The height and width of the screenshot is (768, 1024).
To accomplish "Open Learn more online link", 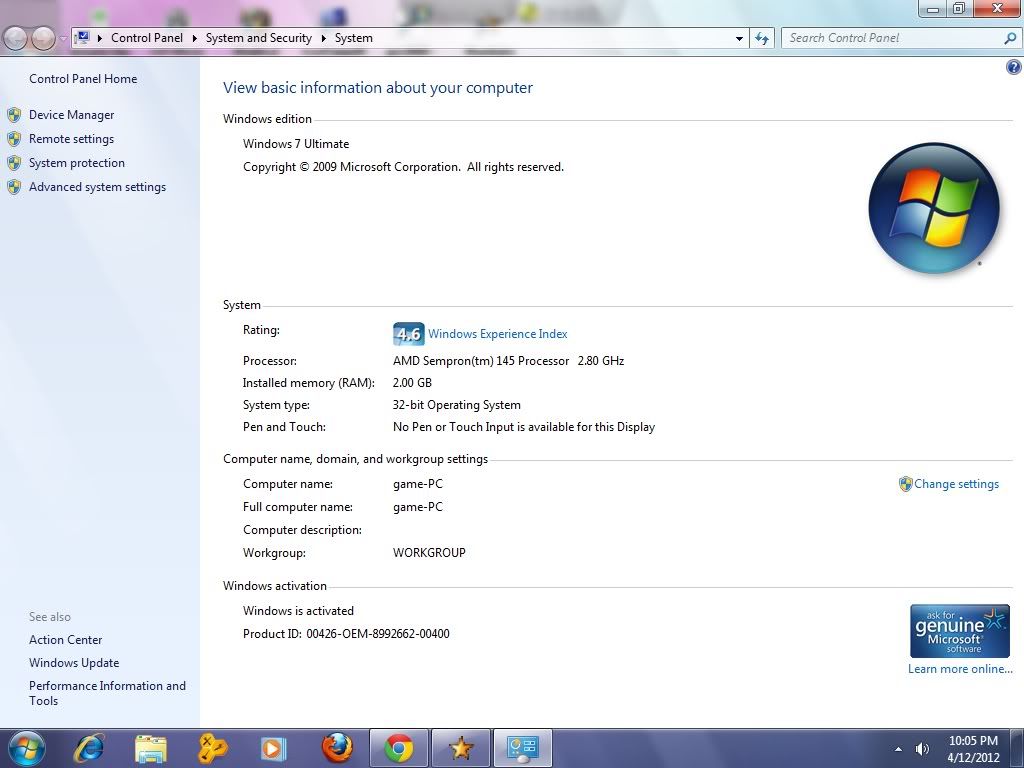I will point(960,669).
